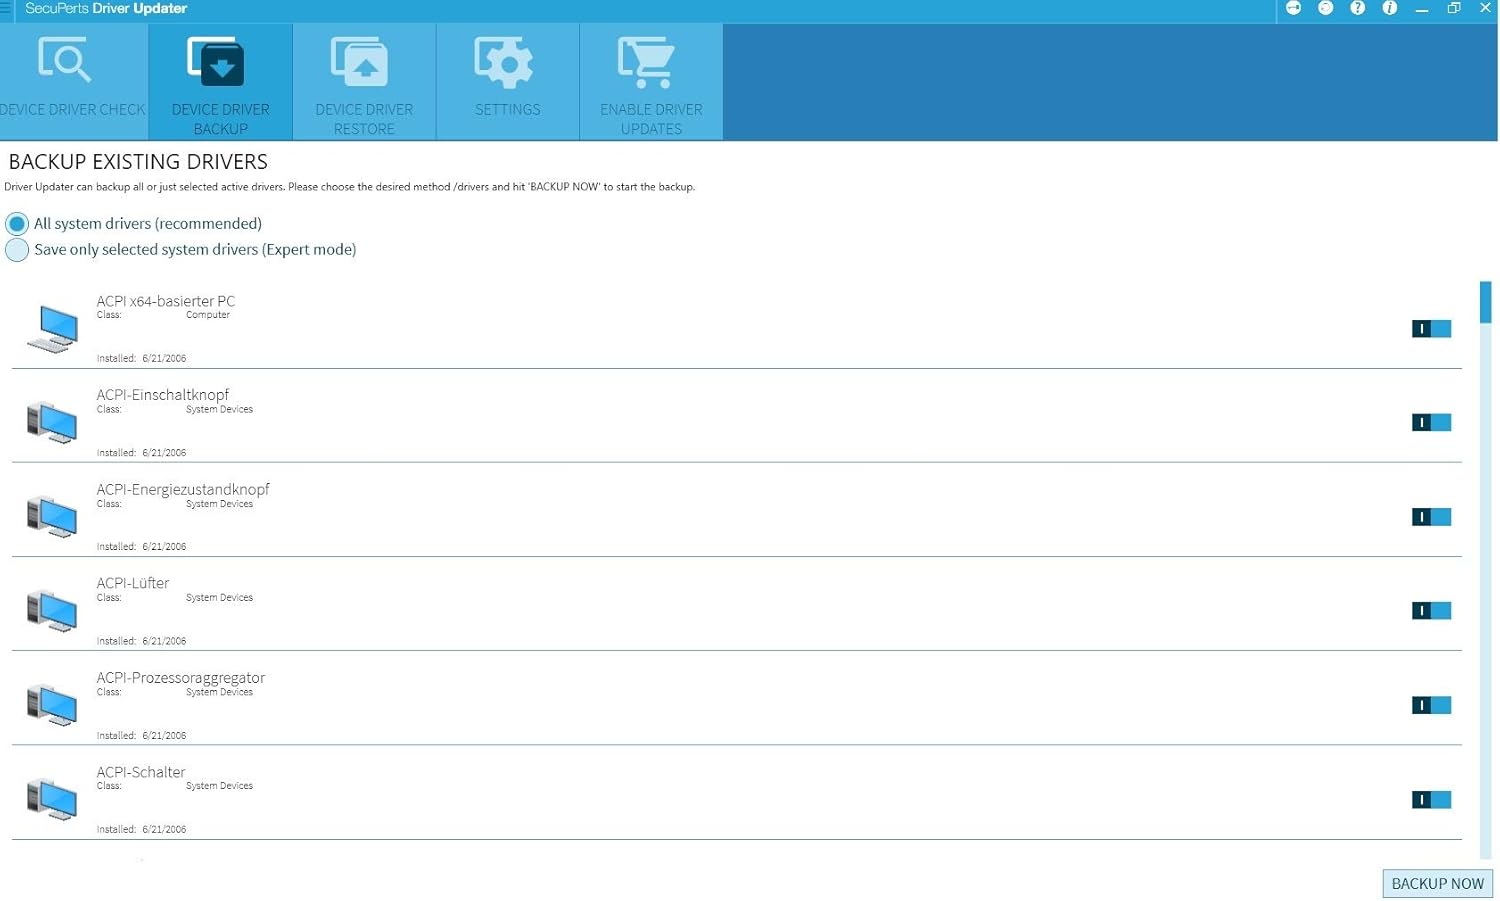Close the SecuPerts Driver Updater window
Viewport: 1500px width, 901px height.
(x=1485, y=8)
